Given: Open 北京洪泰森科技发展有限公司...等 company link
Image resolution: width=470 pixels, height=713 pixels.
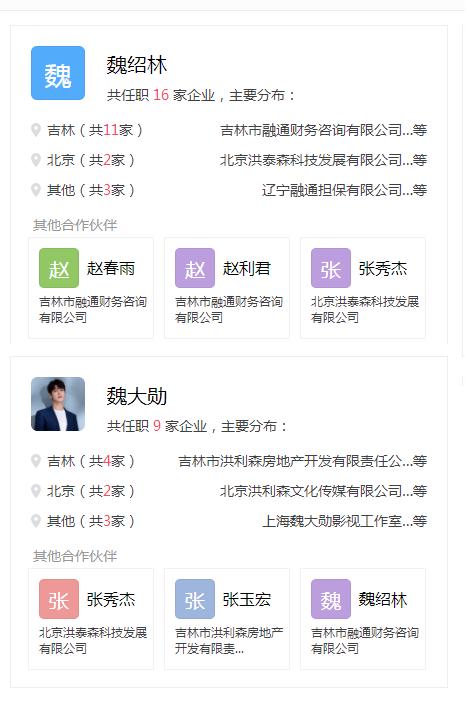Looking at the screenshot, I should pos(324,160).
